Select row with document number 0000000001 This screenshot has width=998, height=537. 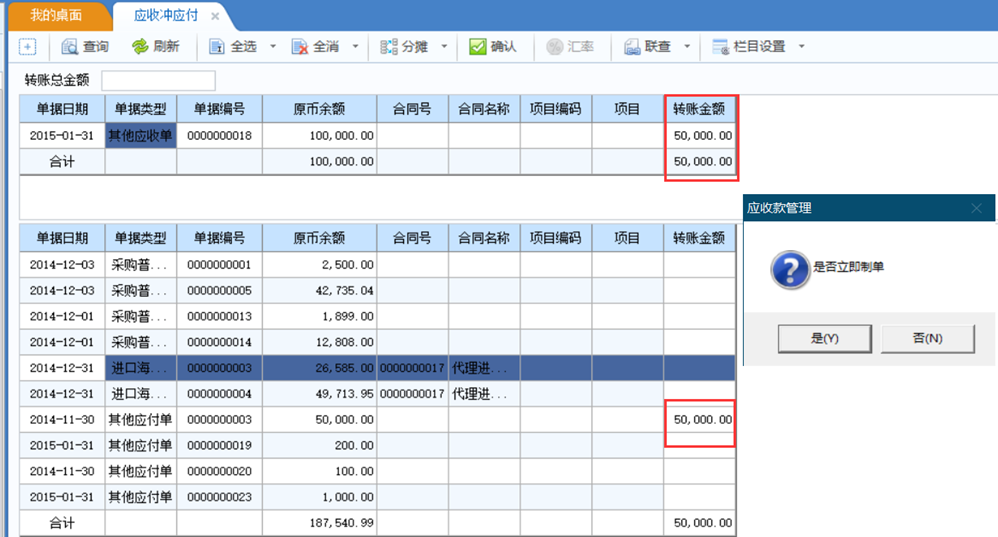click(x=377, y=265)
